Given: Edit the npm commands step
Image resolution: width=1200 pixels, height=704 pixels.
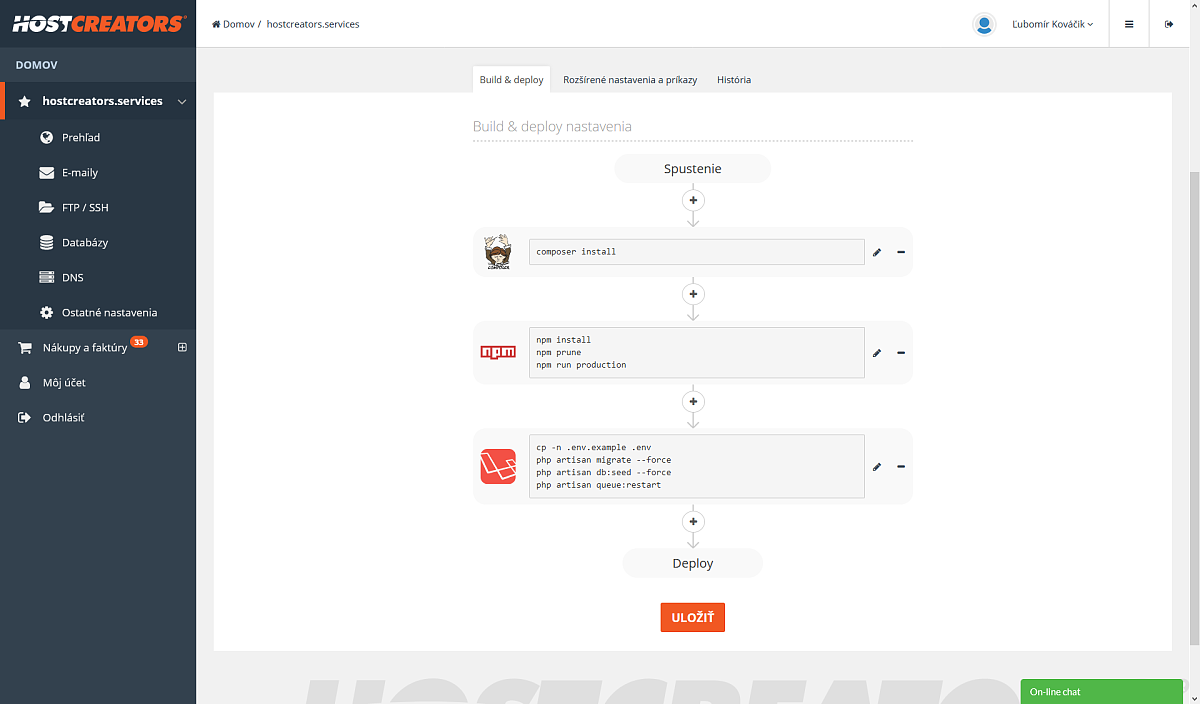Looking at the screenshot, I should tap(877, 353).
